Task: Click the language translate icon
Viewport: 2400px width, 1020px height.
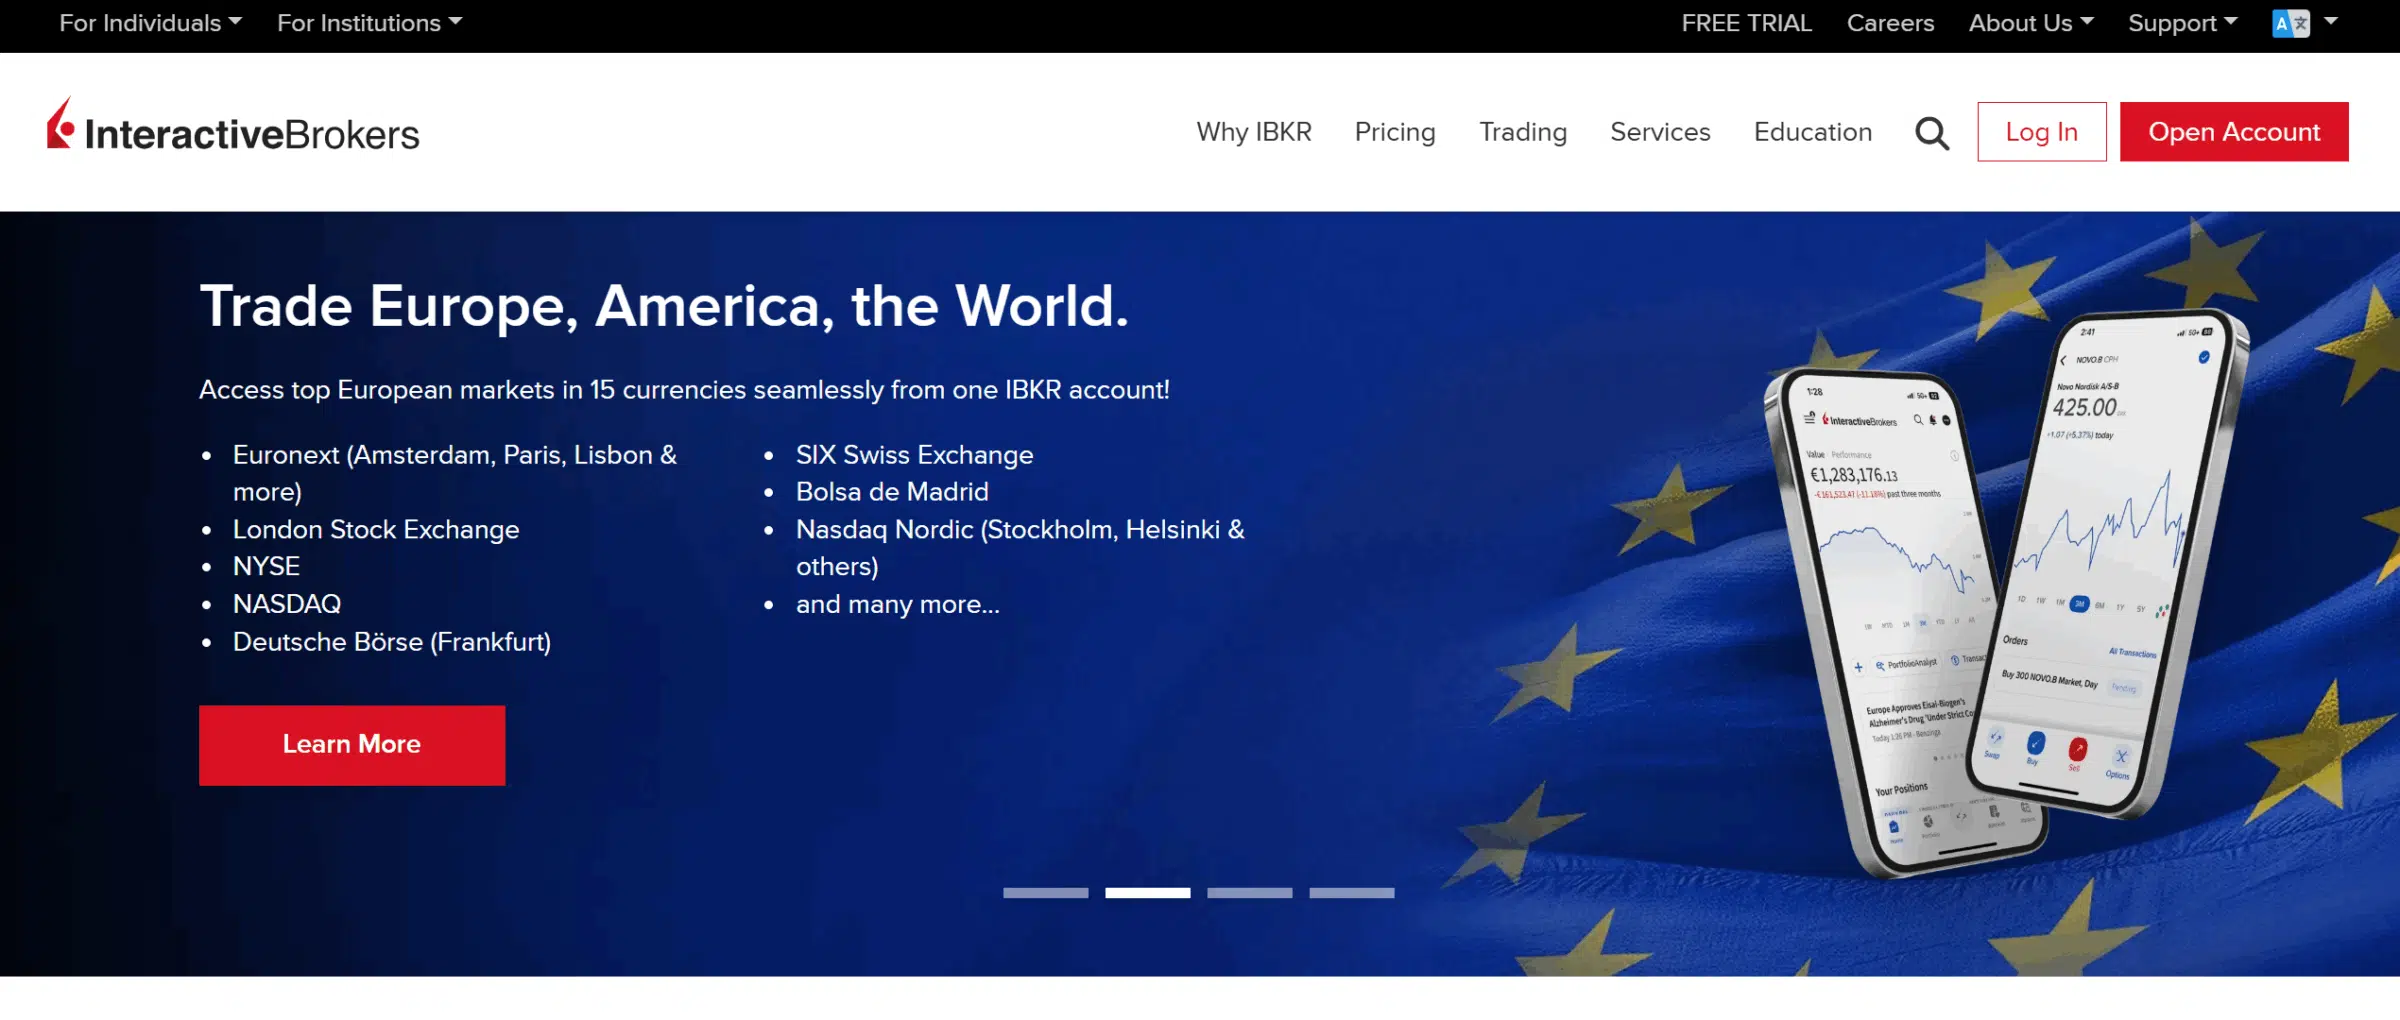Action: 2291,23
